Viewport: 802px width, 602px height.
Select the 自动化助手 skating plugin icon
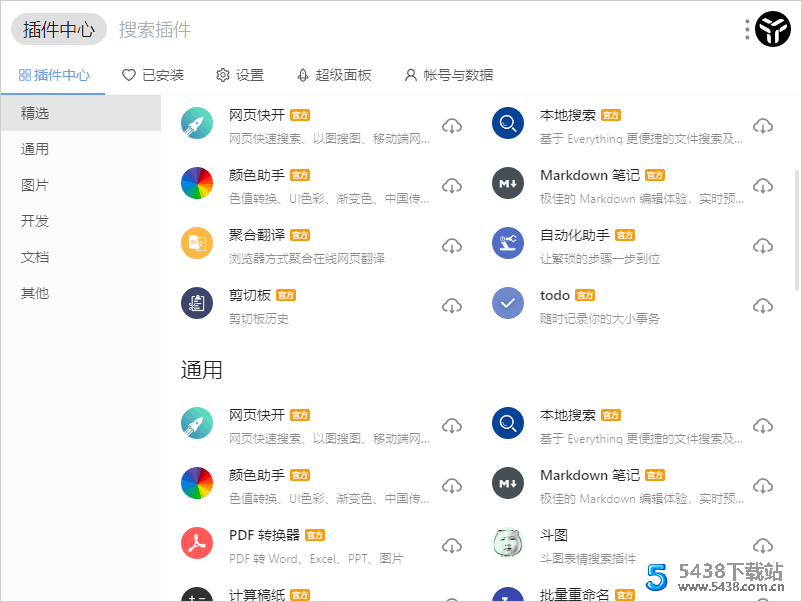coord(508,244)
